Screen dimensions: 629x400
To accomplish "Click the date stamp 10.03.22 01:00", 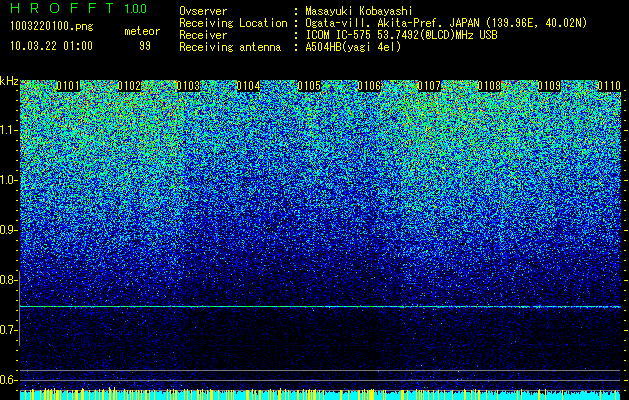I will coord(51,46).
